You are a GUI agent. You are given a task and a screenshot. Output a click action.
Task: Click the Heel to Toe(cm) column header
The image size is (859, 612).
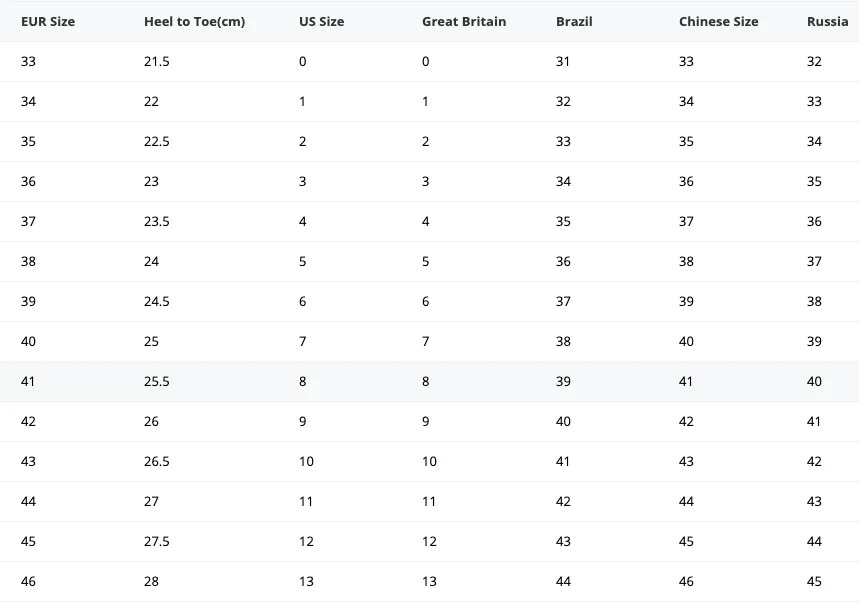click(194, 21)
